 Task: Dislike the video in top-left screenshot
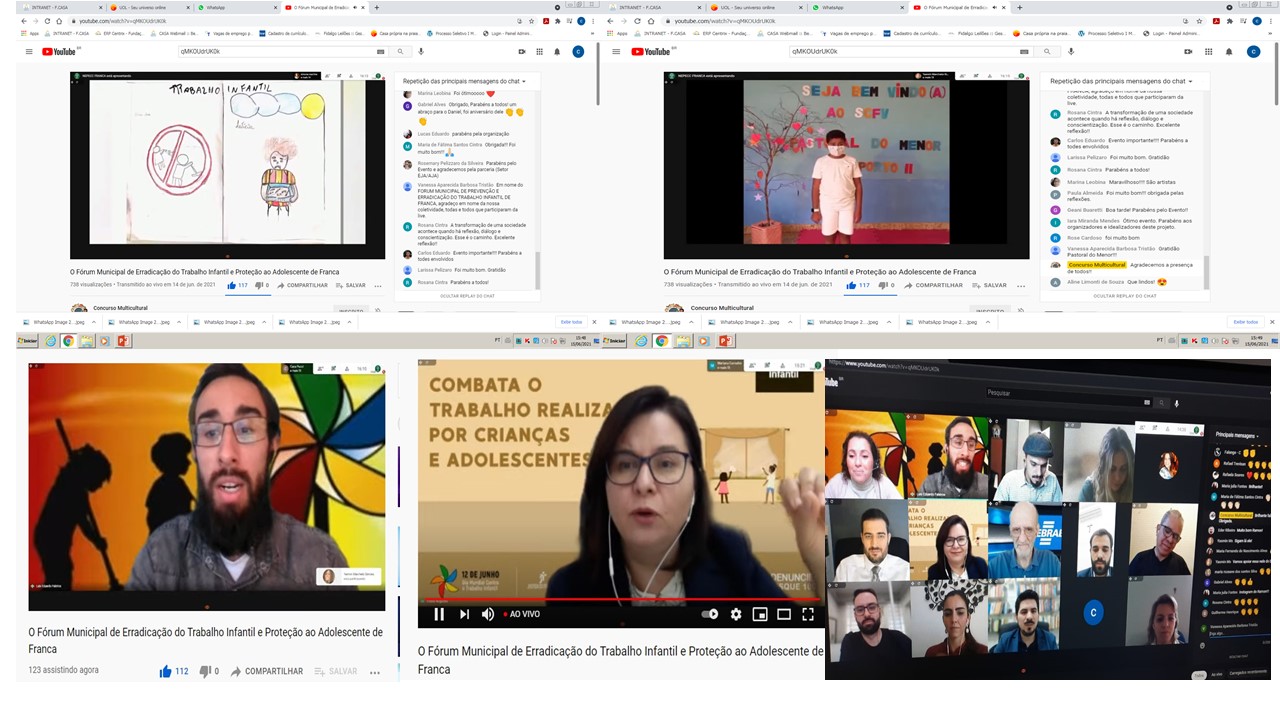click(262, 285)
